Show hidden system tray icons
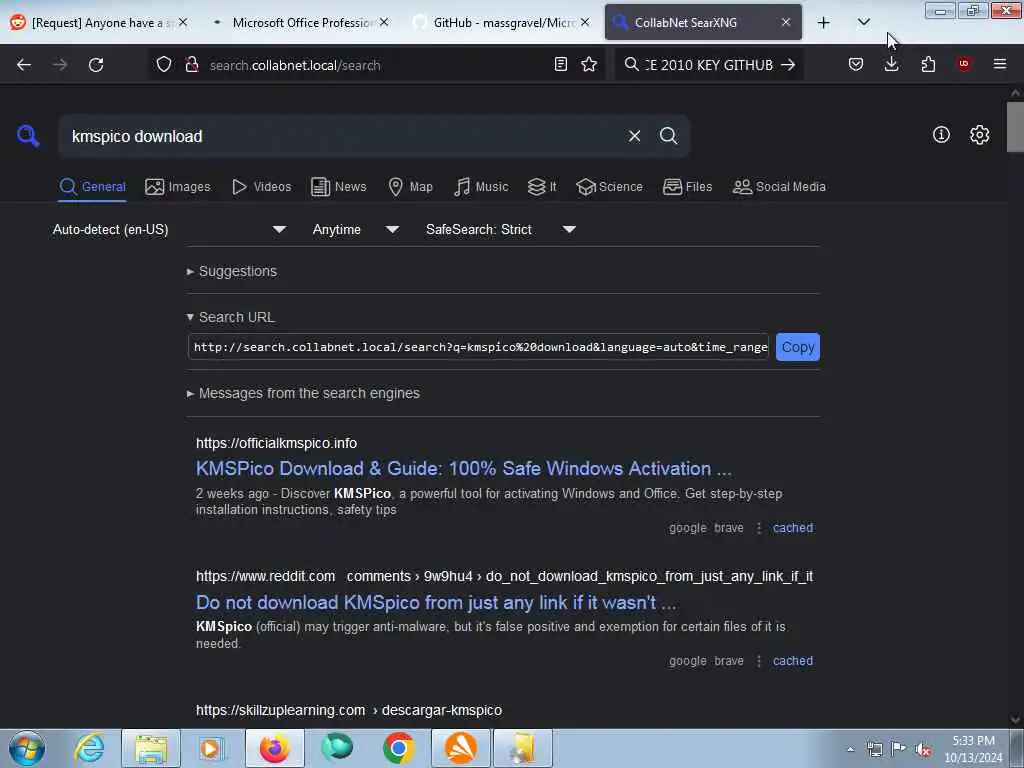 pyautogui.click(x=850, y=750)
